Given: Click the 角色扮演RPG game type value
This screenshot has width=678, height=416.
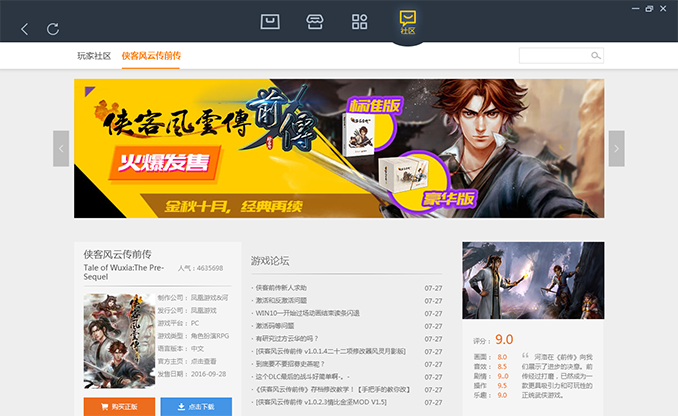Looking at the screenshot, I should 210,336.
